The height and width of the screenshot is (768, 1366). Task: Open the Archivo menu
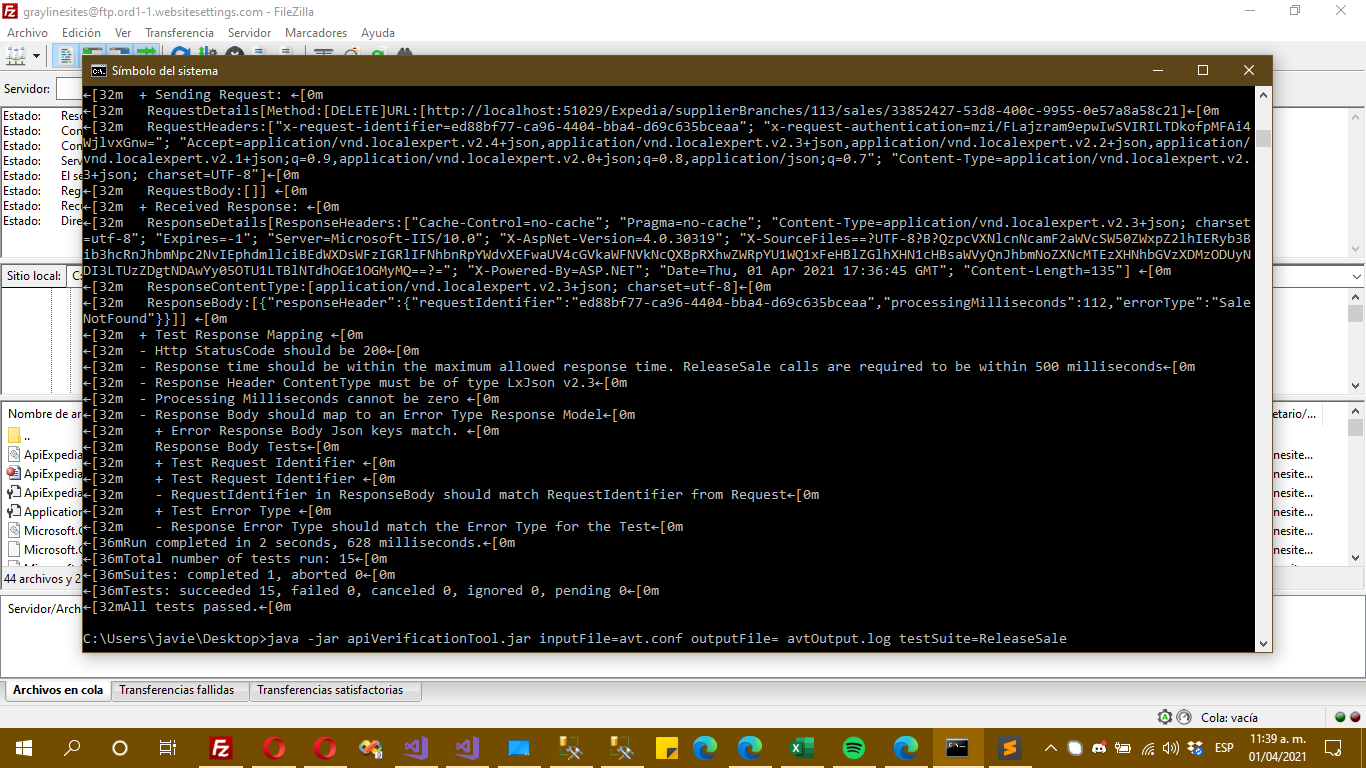tap(27, 33)
